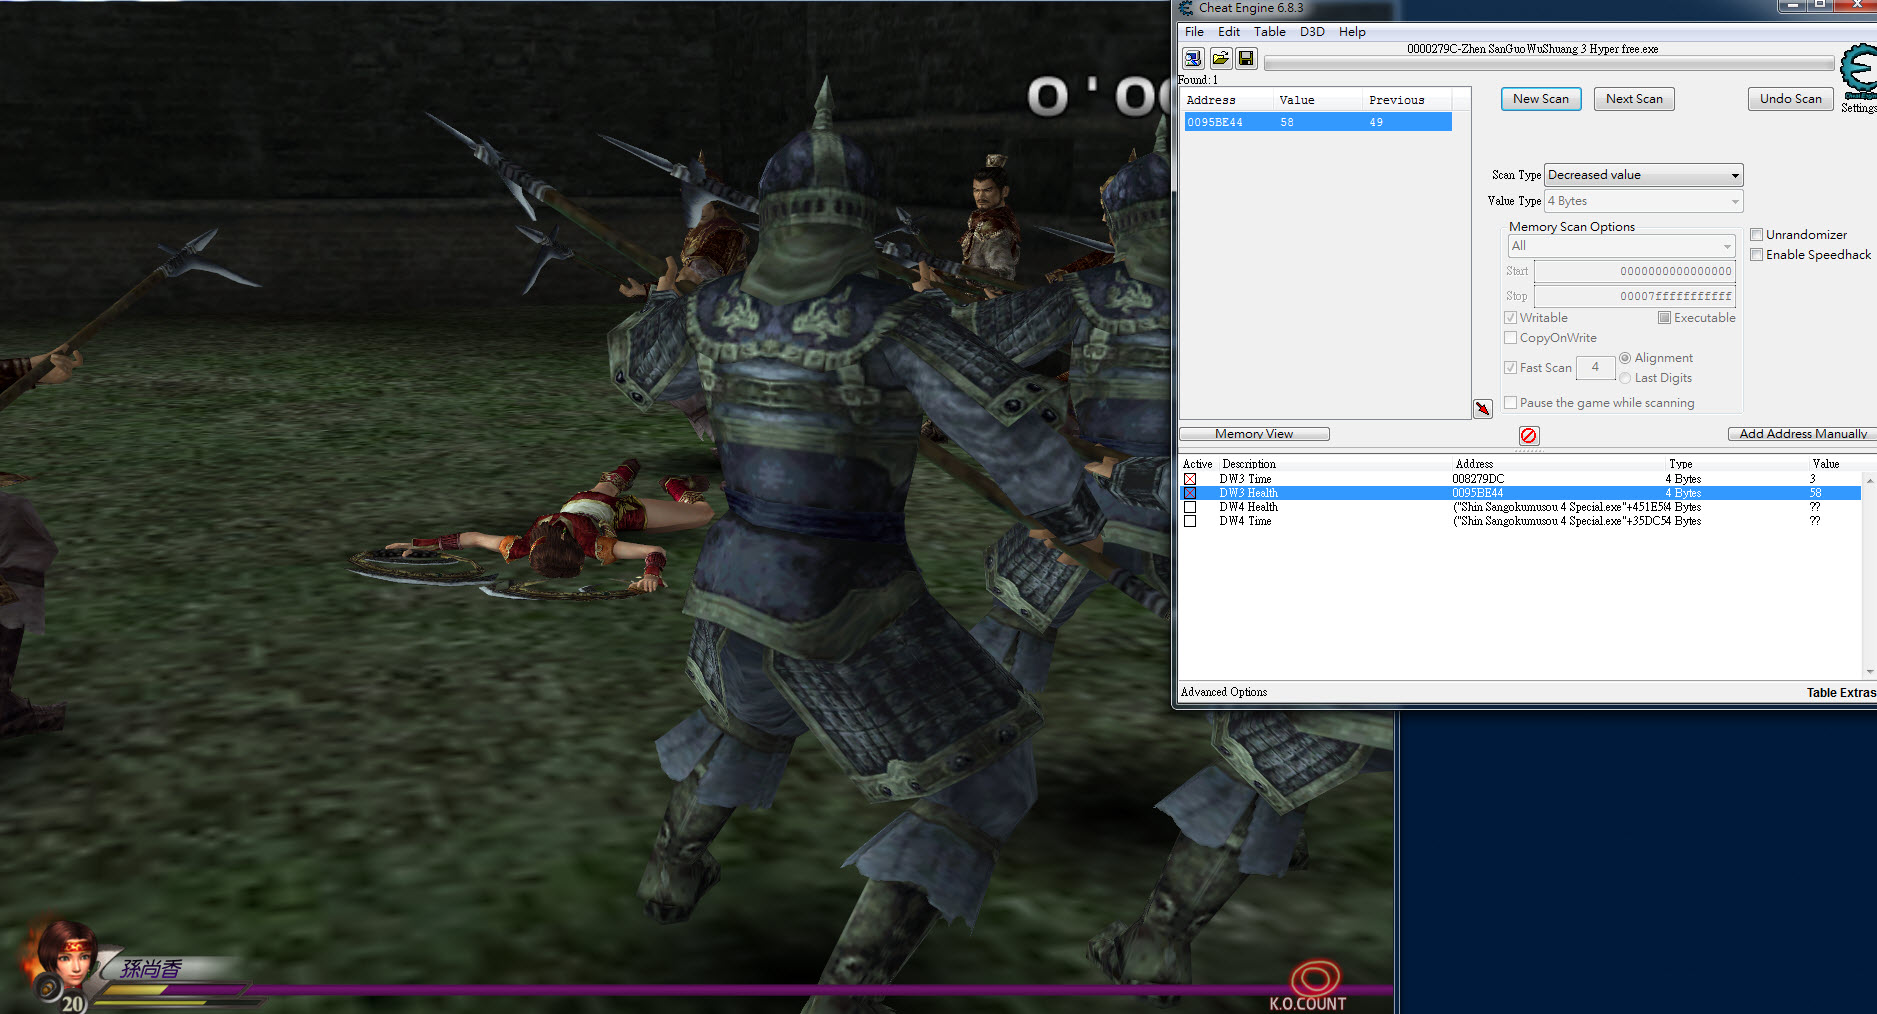
Task: Activate the DW4 Health entry checkbox
Action: pyautogui.click(x=1190, y=507)
